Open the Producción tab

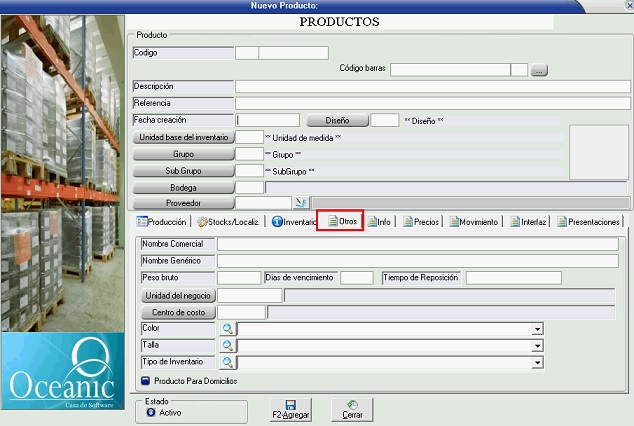tap(162, 222)
